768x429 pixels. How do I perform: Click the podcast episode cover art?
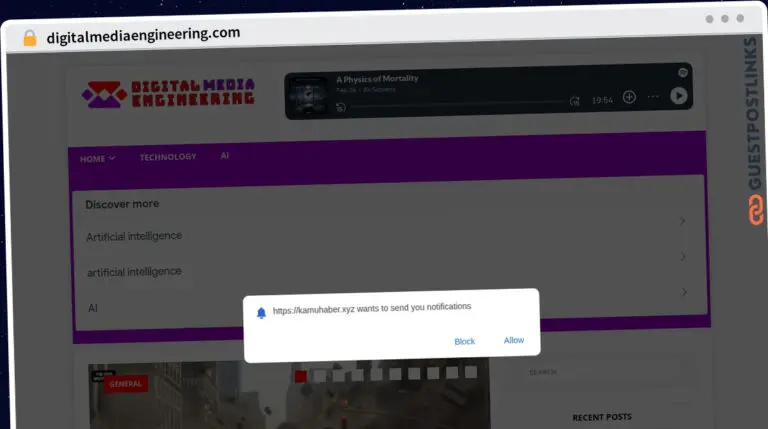pos(308,93)
